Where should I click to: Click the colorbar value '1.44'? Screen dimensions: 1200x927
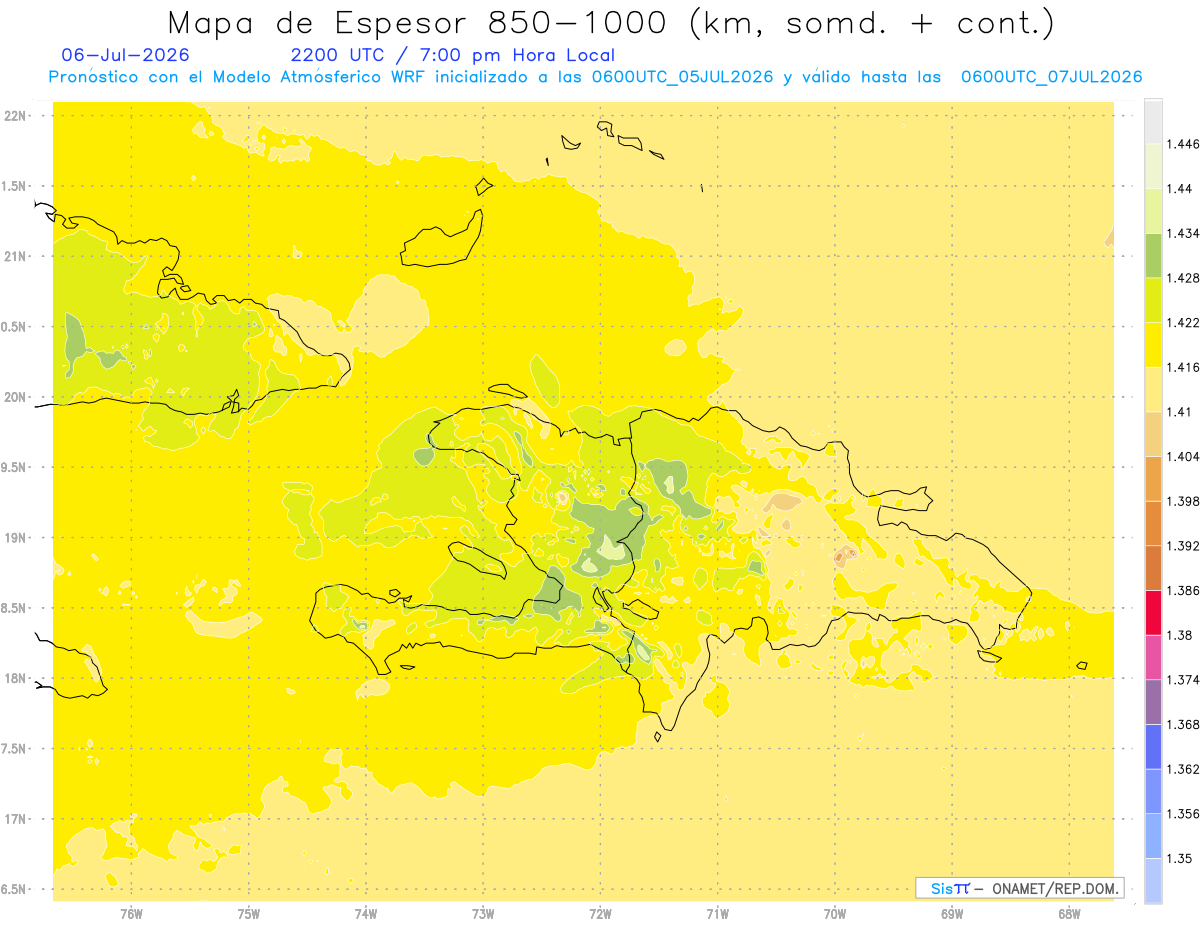click(x=1179, y=188)
